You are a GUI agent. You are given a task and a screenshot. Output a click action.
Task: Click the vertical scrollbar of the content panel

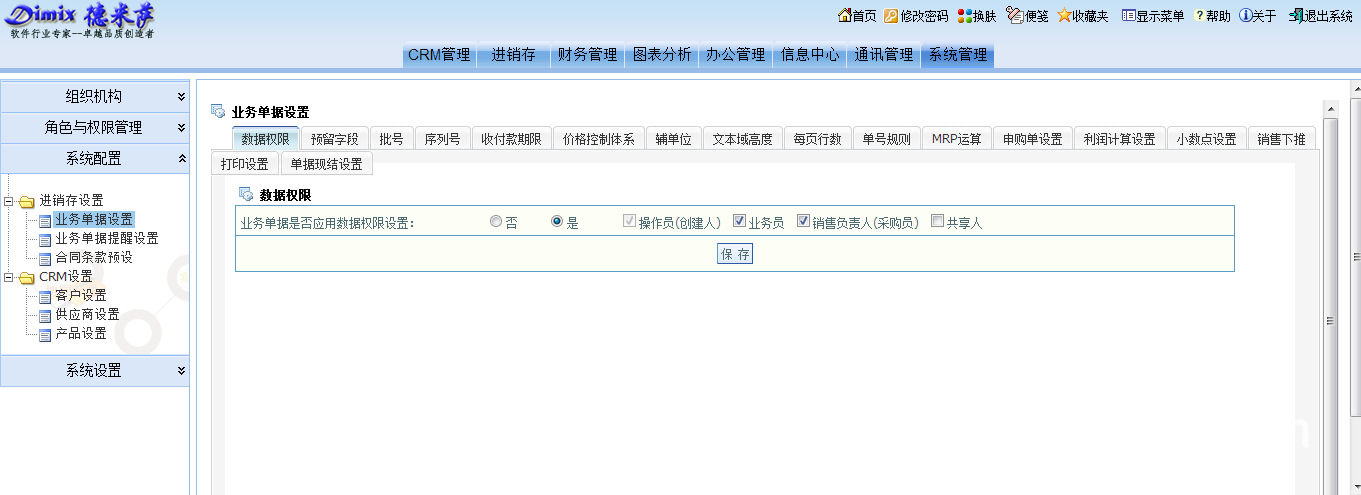1330,320
